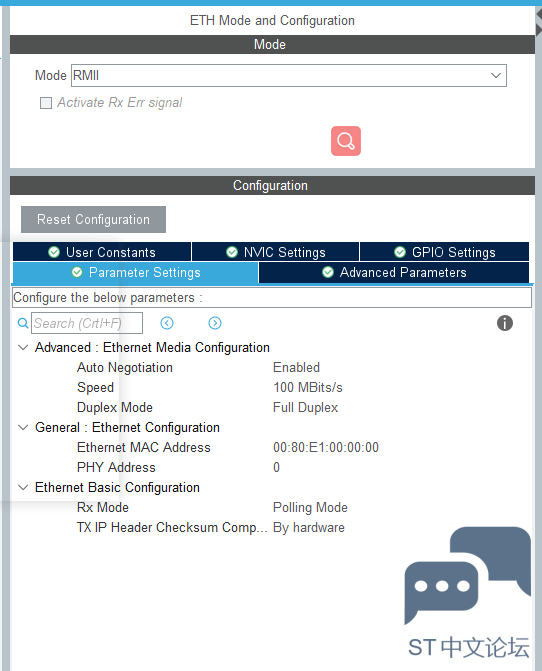The width and height of the screenshot is (542, 671).
Task: Select the By hardware checksum value
Action: [308, 528]
